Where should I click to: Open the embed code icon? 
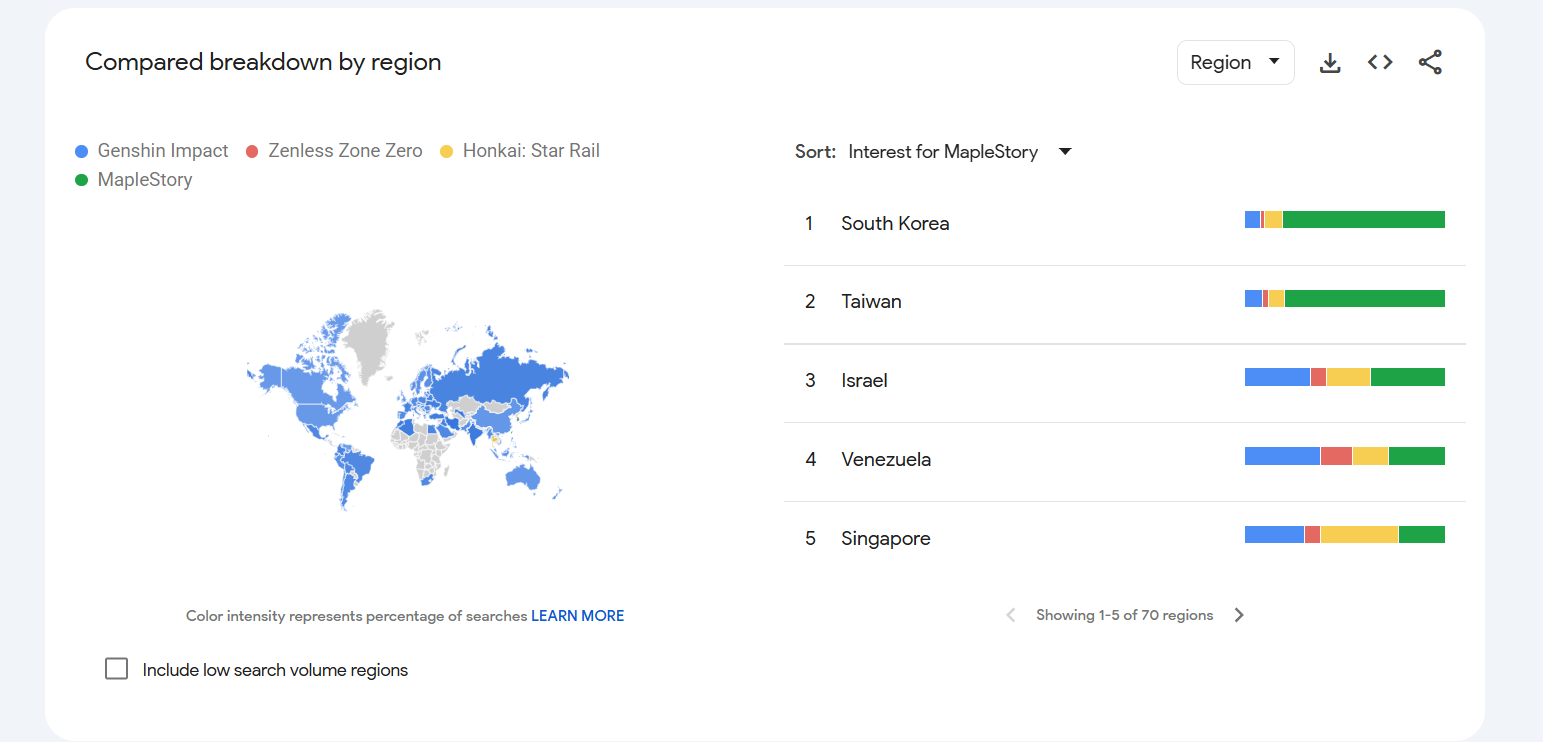pyautogui.click(x=1380, y=62)
